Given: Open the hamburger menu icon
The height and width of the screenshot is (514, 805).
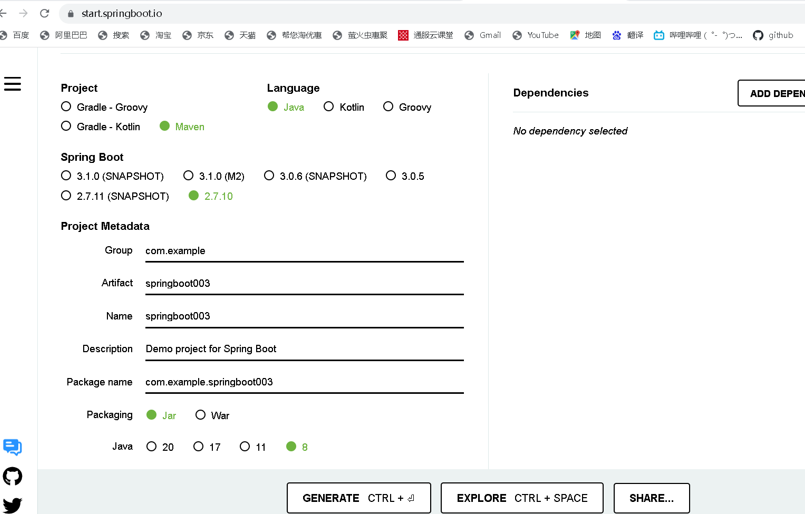Looking at the screenshot, I should point(12,84).
